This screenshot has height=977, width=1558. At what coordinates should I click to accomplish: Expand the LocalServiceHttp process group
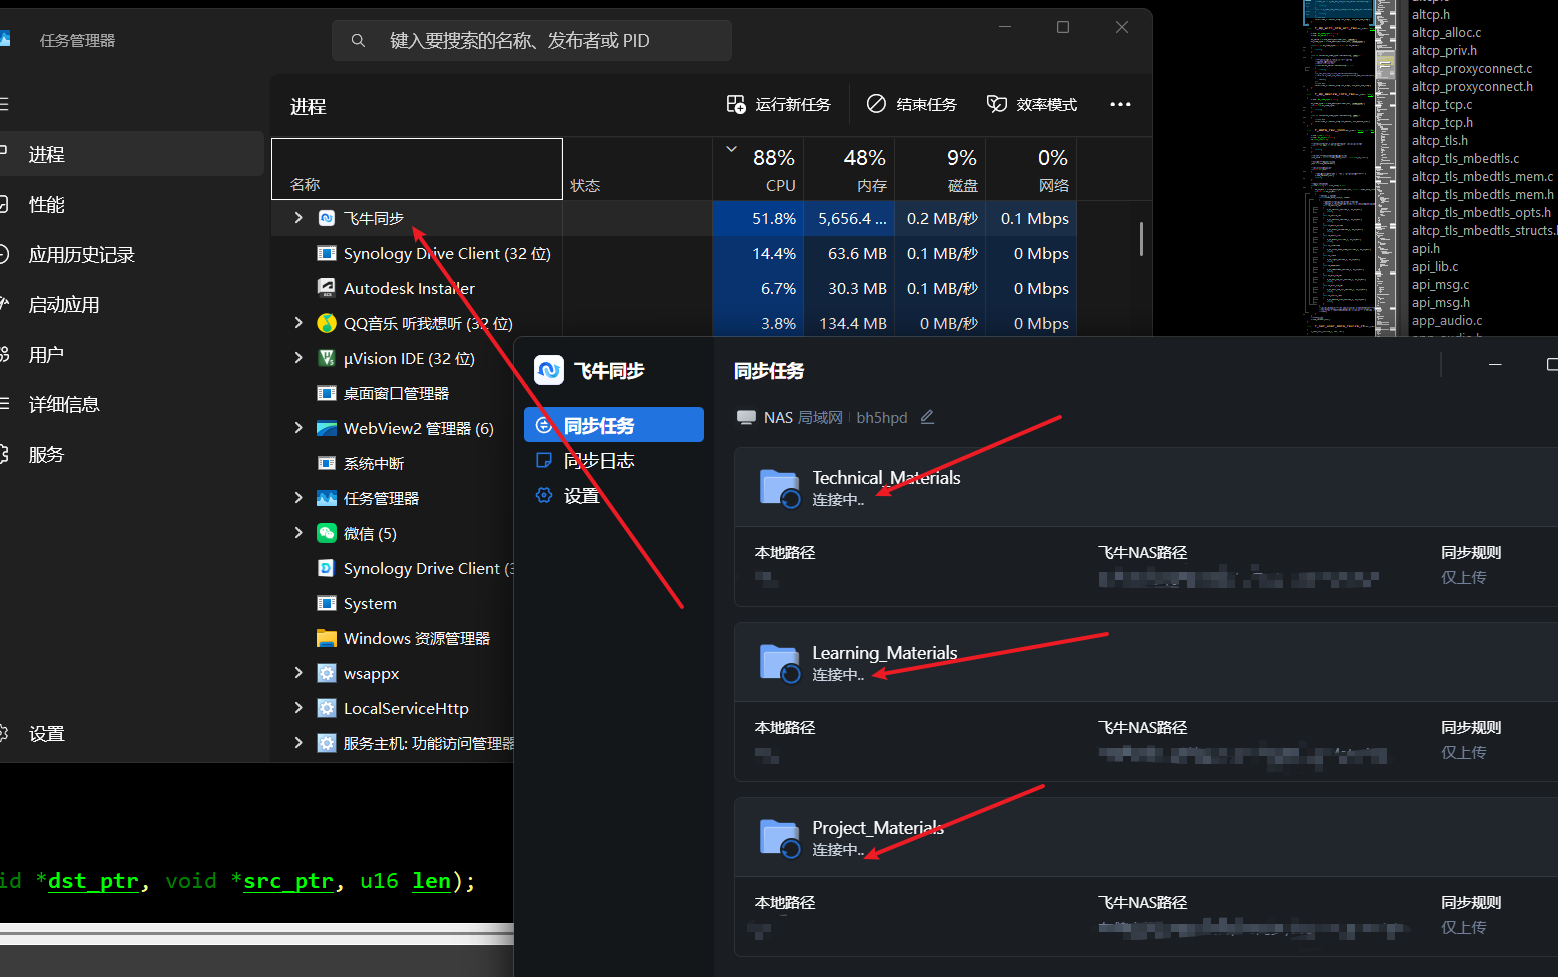point(298,708)
